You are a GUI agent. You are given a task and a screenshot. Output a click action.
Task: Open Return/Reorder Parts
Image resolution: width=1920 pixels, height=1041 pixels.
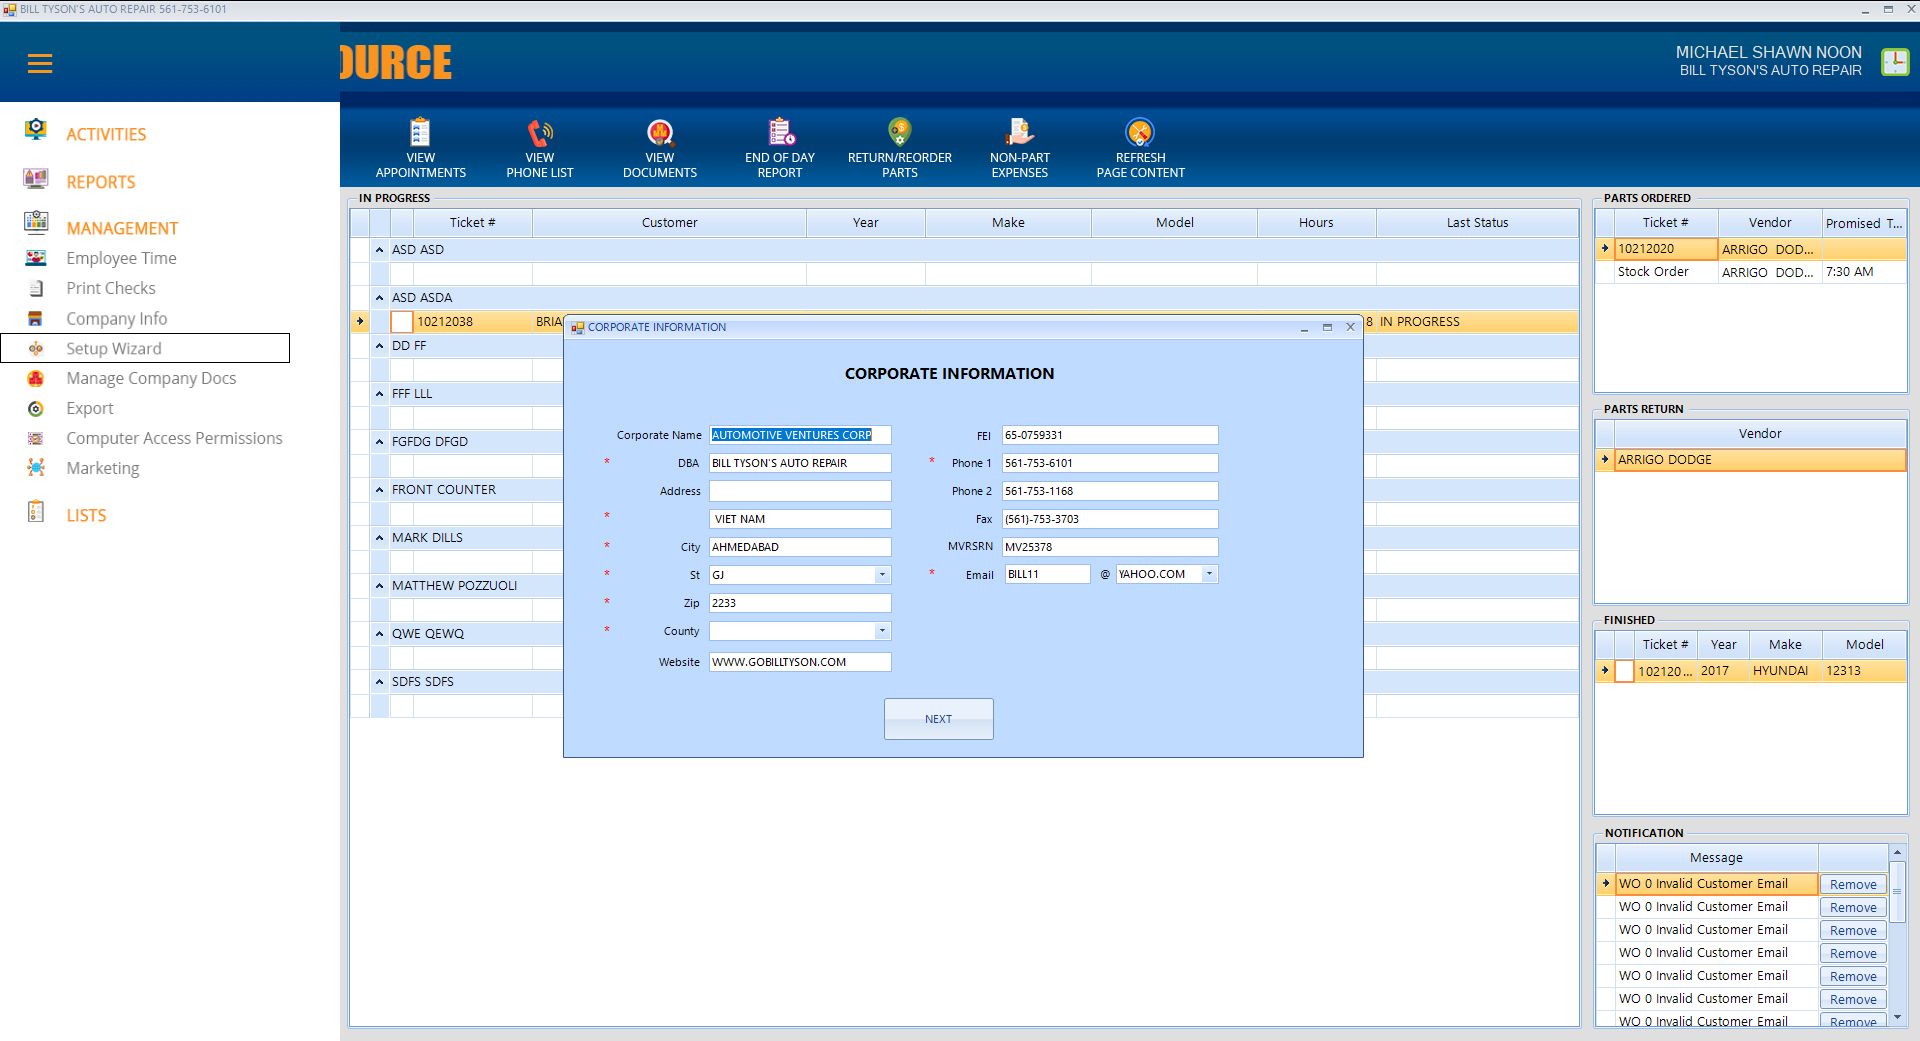[x=899, y=133]
